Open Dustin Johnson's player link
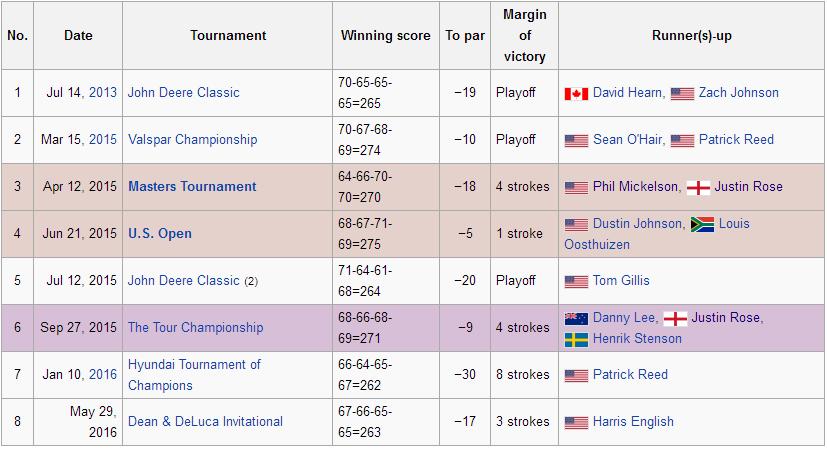Image resolution: width=827 pixels, height=450 pixels. (638, 224)
